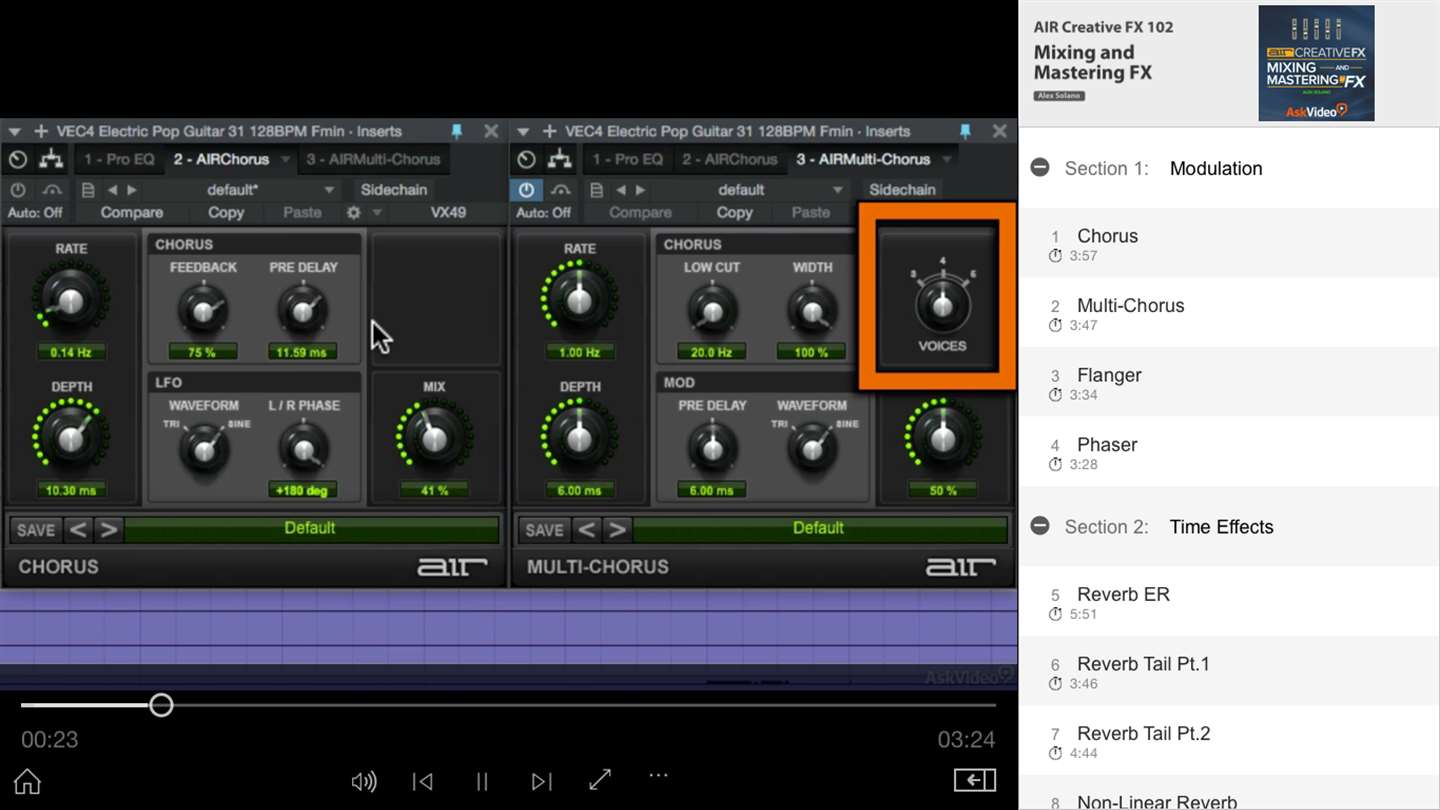Collapse the Multi-Chorus window using the header triangle
Viewport: 1440px width, 810px height.
pyautogui.click(x=523, y=131)
